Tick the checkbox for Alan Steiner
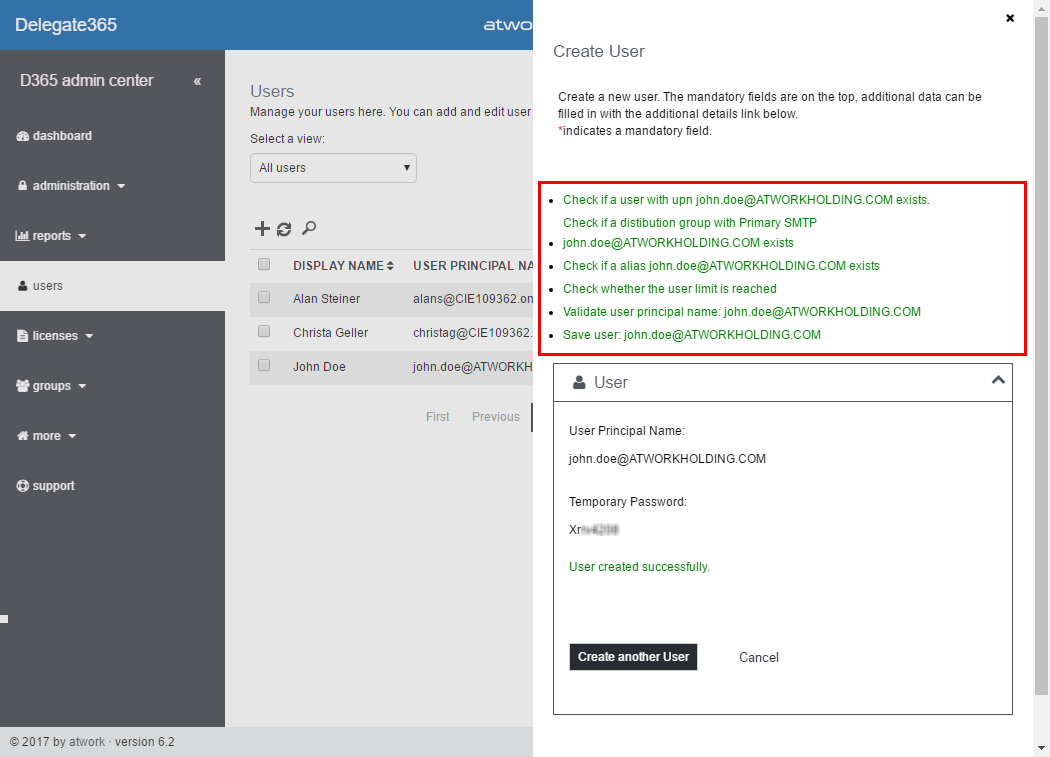The width and height of the screenshot is (1050, 757). coord(264,298)
